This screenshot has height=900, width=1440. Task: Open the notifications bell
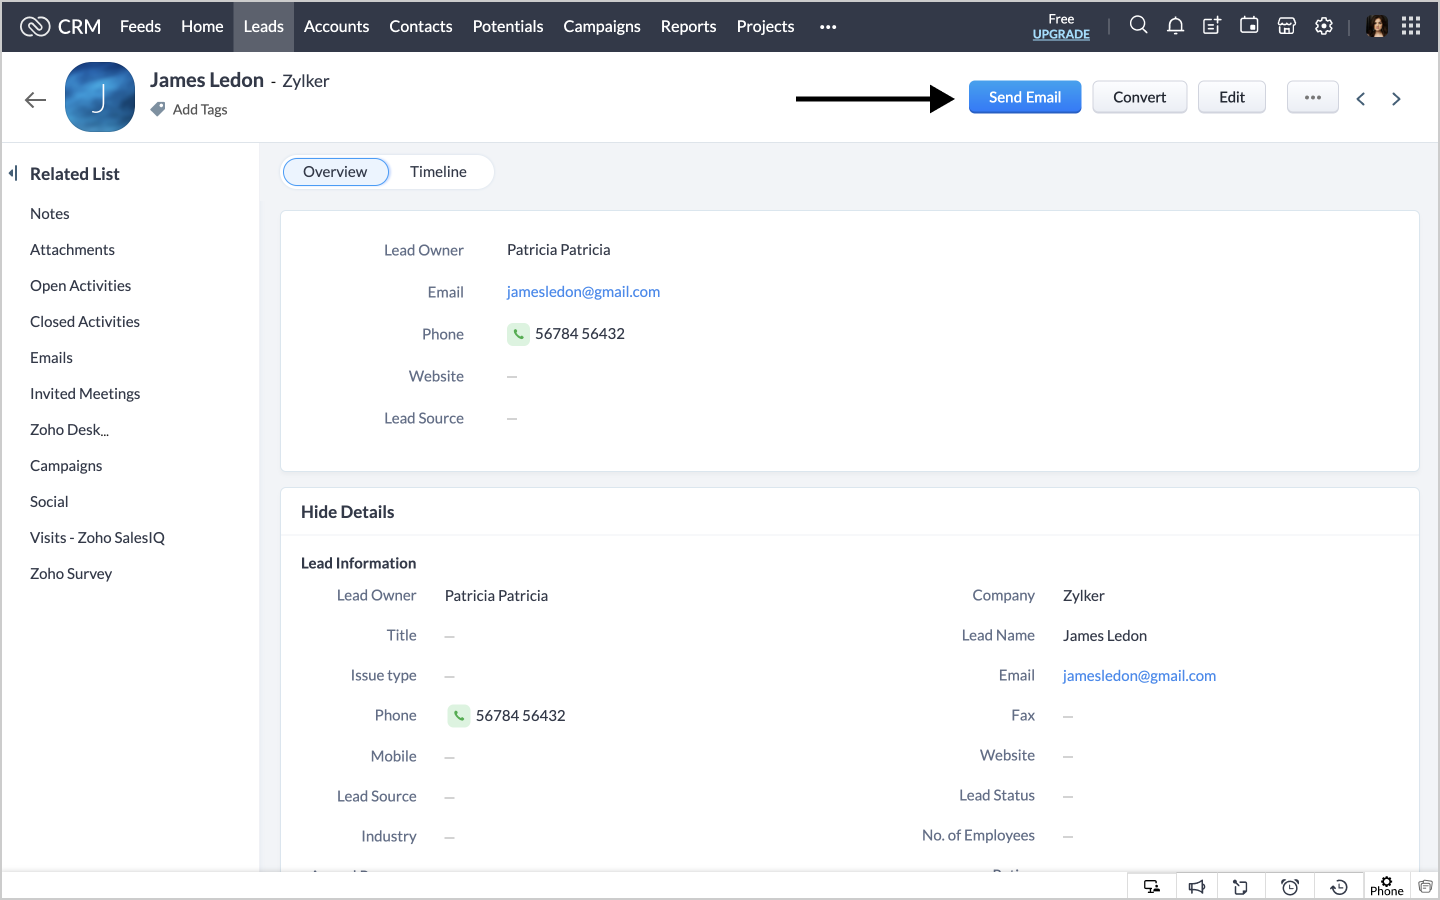click(1175, 26)
